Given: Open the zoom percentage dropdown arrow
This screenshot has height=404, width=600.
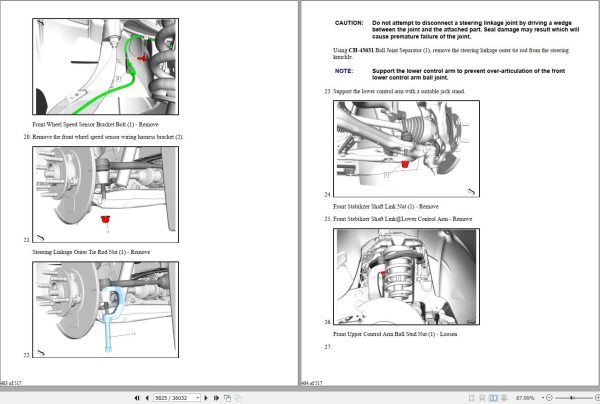Looking at the screenshot, I should coord(543,398).
